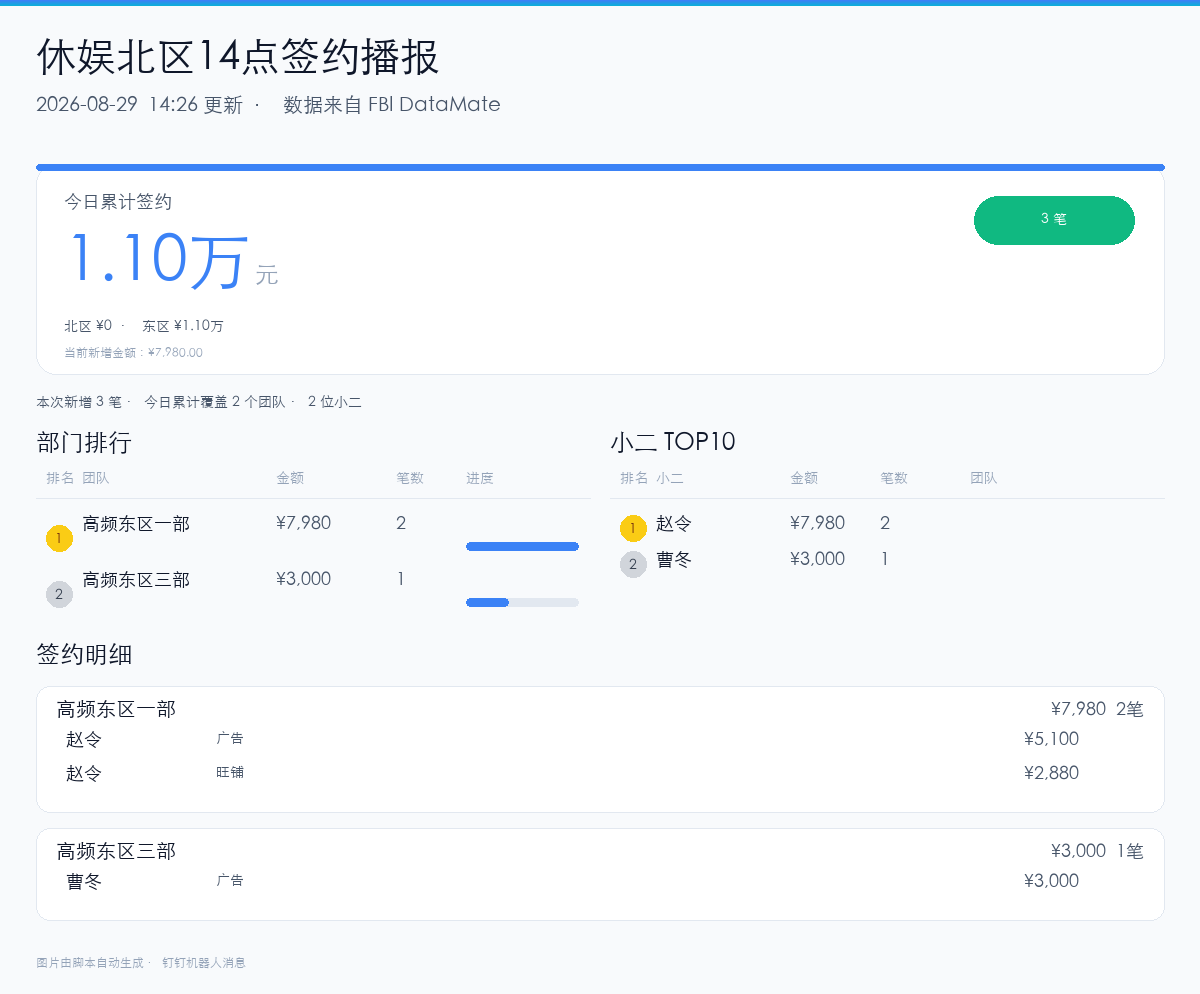Click 金额 column header in 部门排行

point(290,478)
